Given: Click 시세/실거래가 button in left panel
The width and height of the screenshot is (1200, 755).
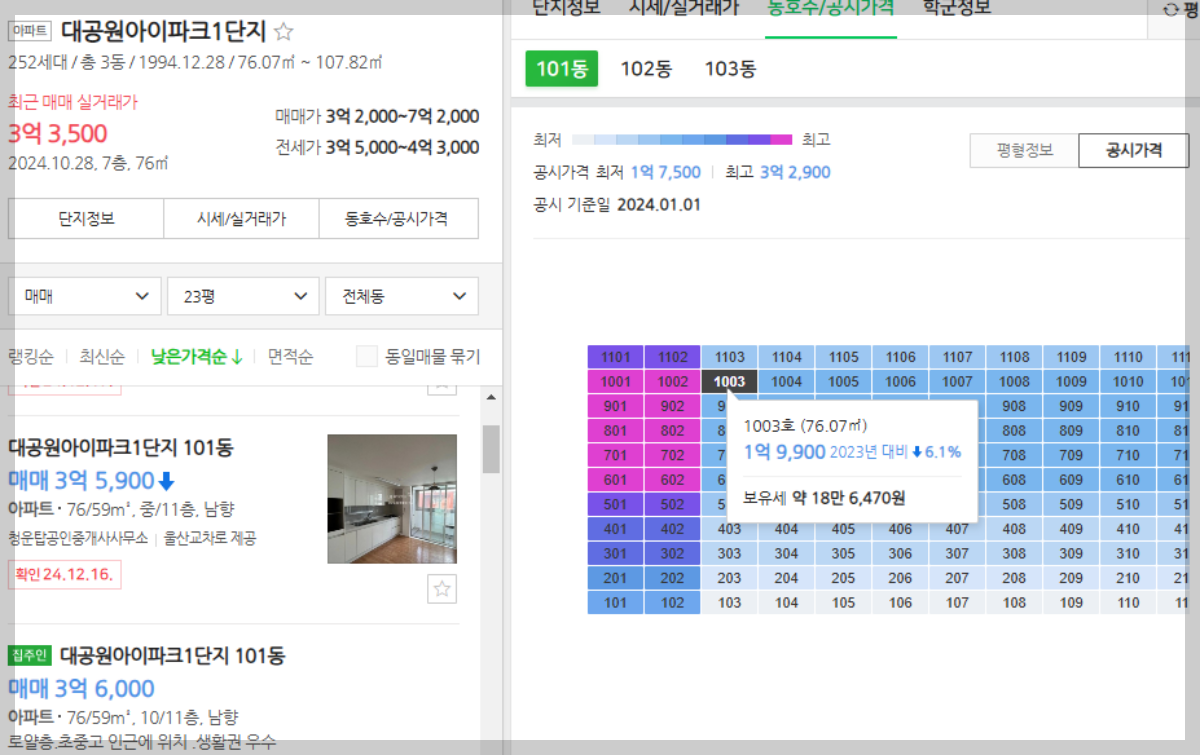Looking at the screenshot, I should pos(241,218).
